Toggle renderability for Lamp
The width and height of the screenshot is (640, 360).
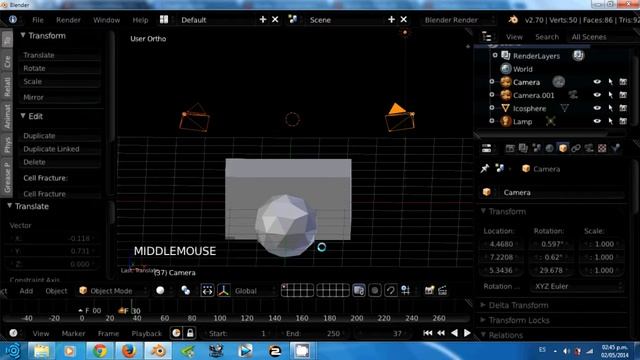point(623,121)
